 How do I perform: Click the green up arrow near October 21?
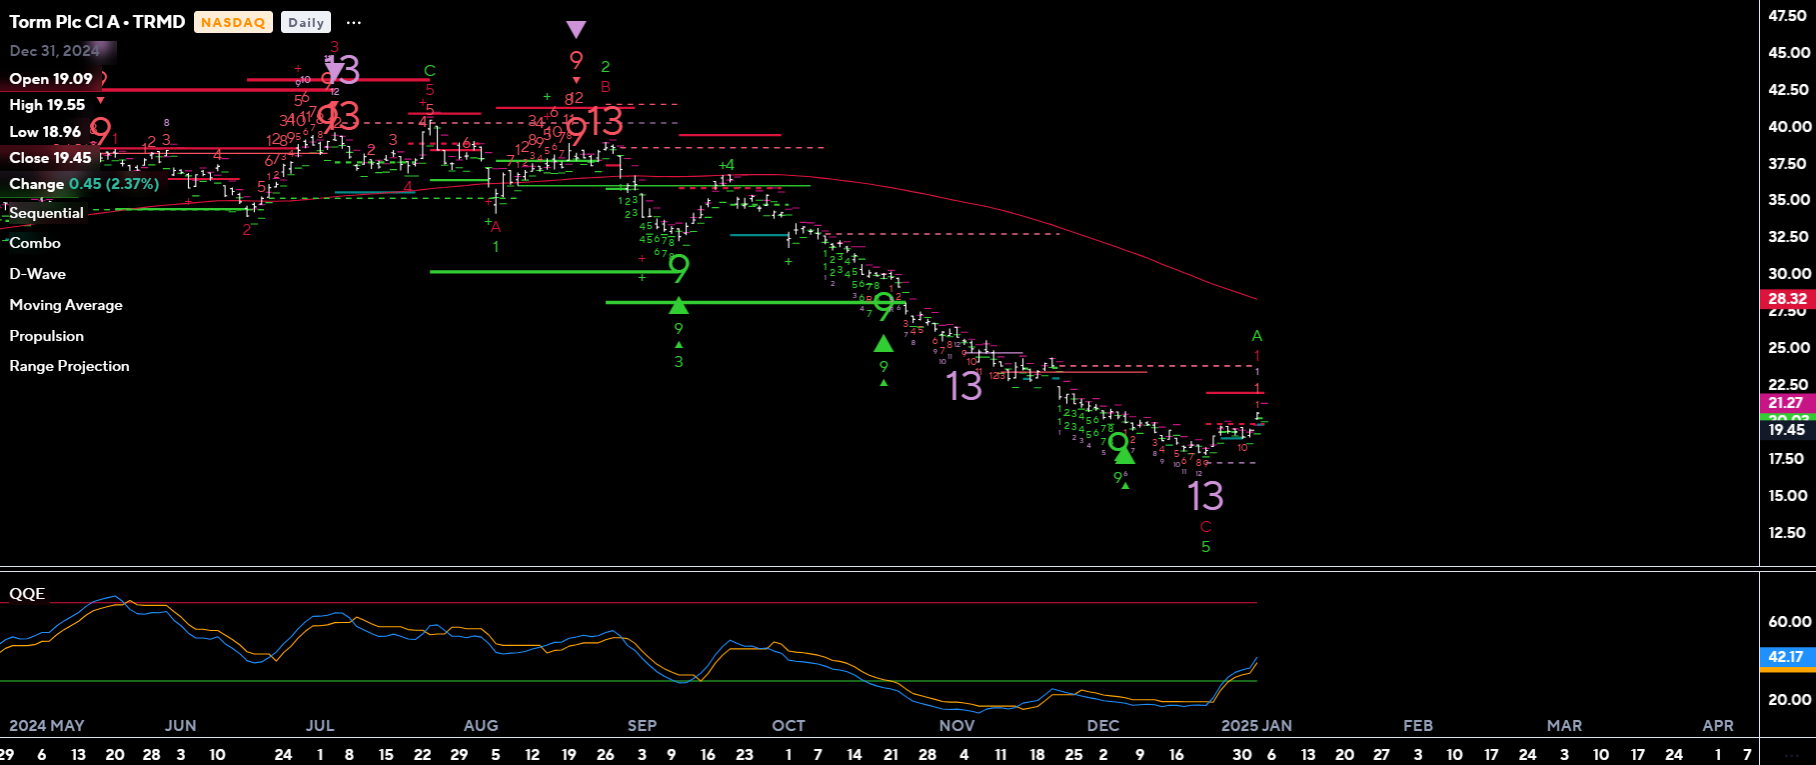point(883,343)
